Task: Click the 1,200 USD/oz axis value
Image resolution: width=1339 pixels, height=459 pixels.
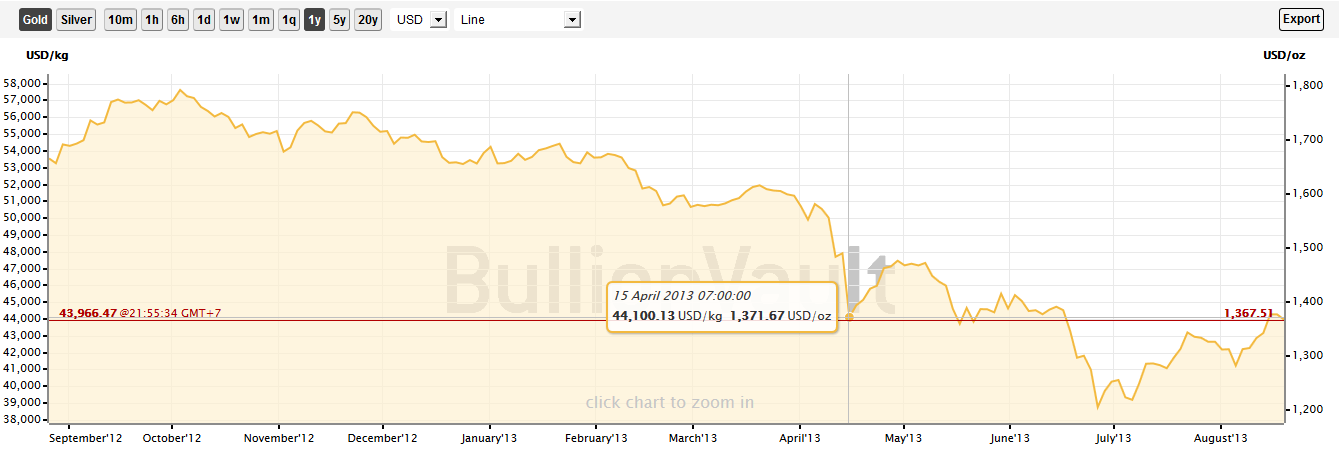Action: (x=1306, y=410)
